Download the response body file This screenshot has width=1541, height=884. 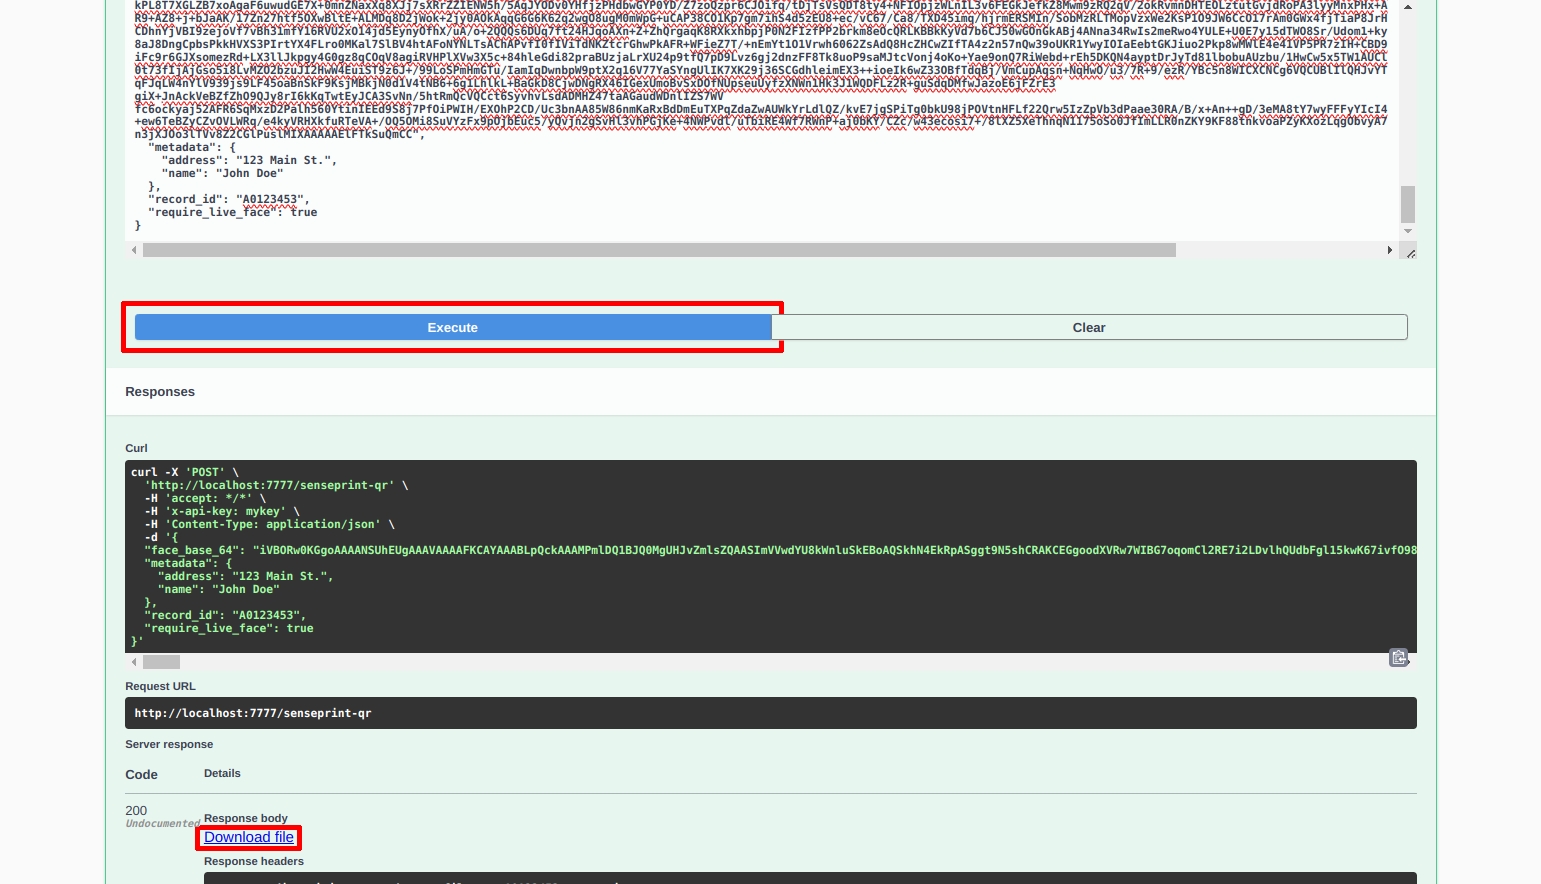point(249,837)
